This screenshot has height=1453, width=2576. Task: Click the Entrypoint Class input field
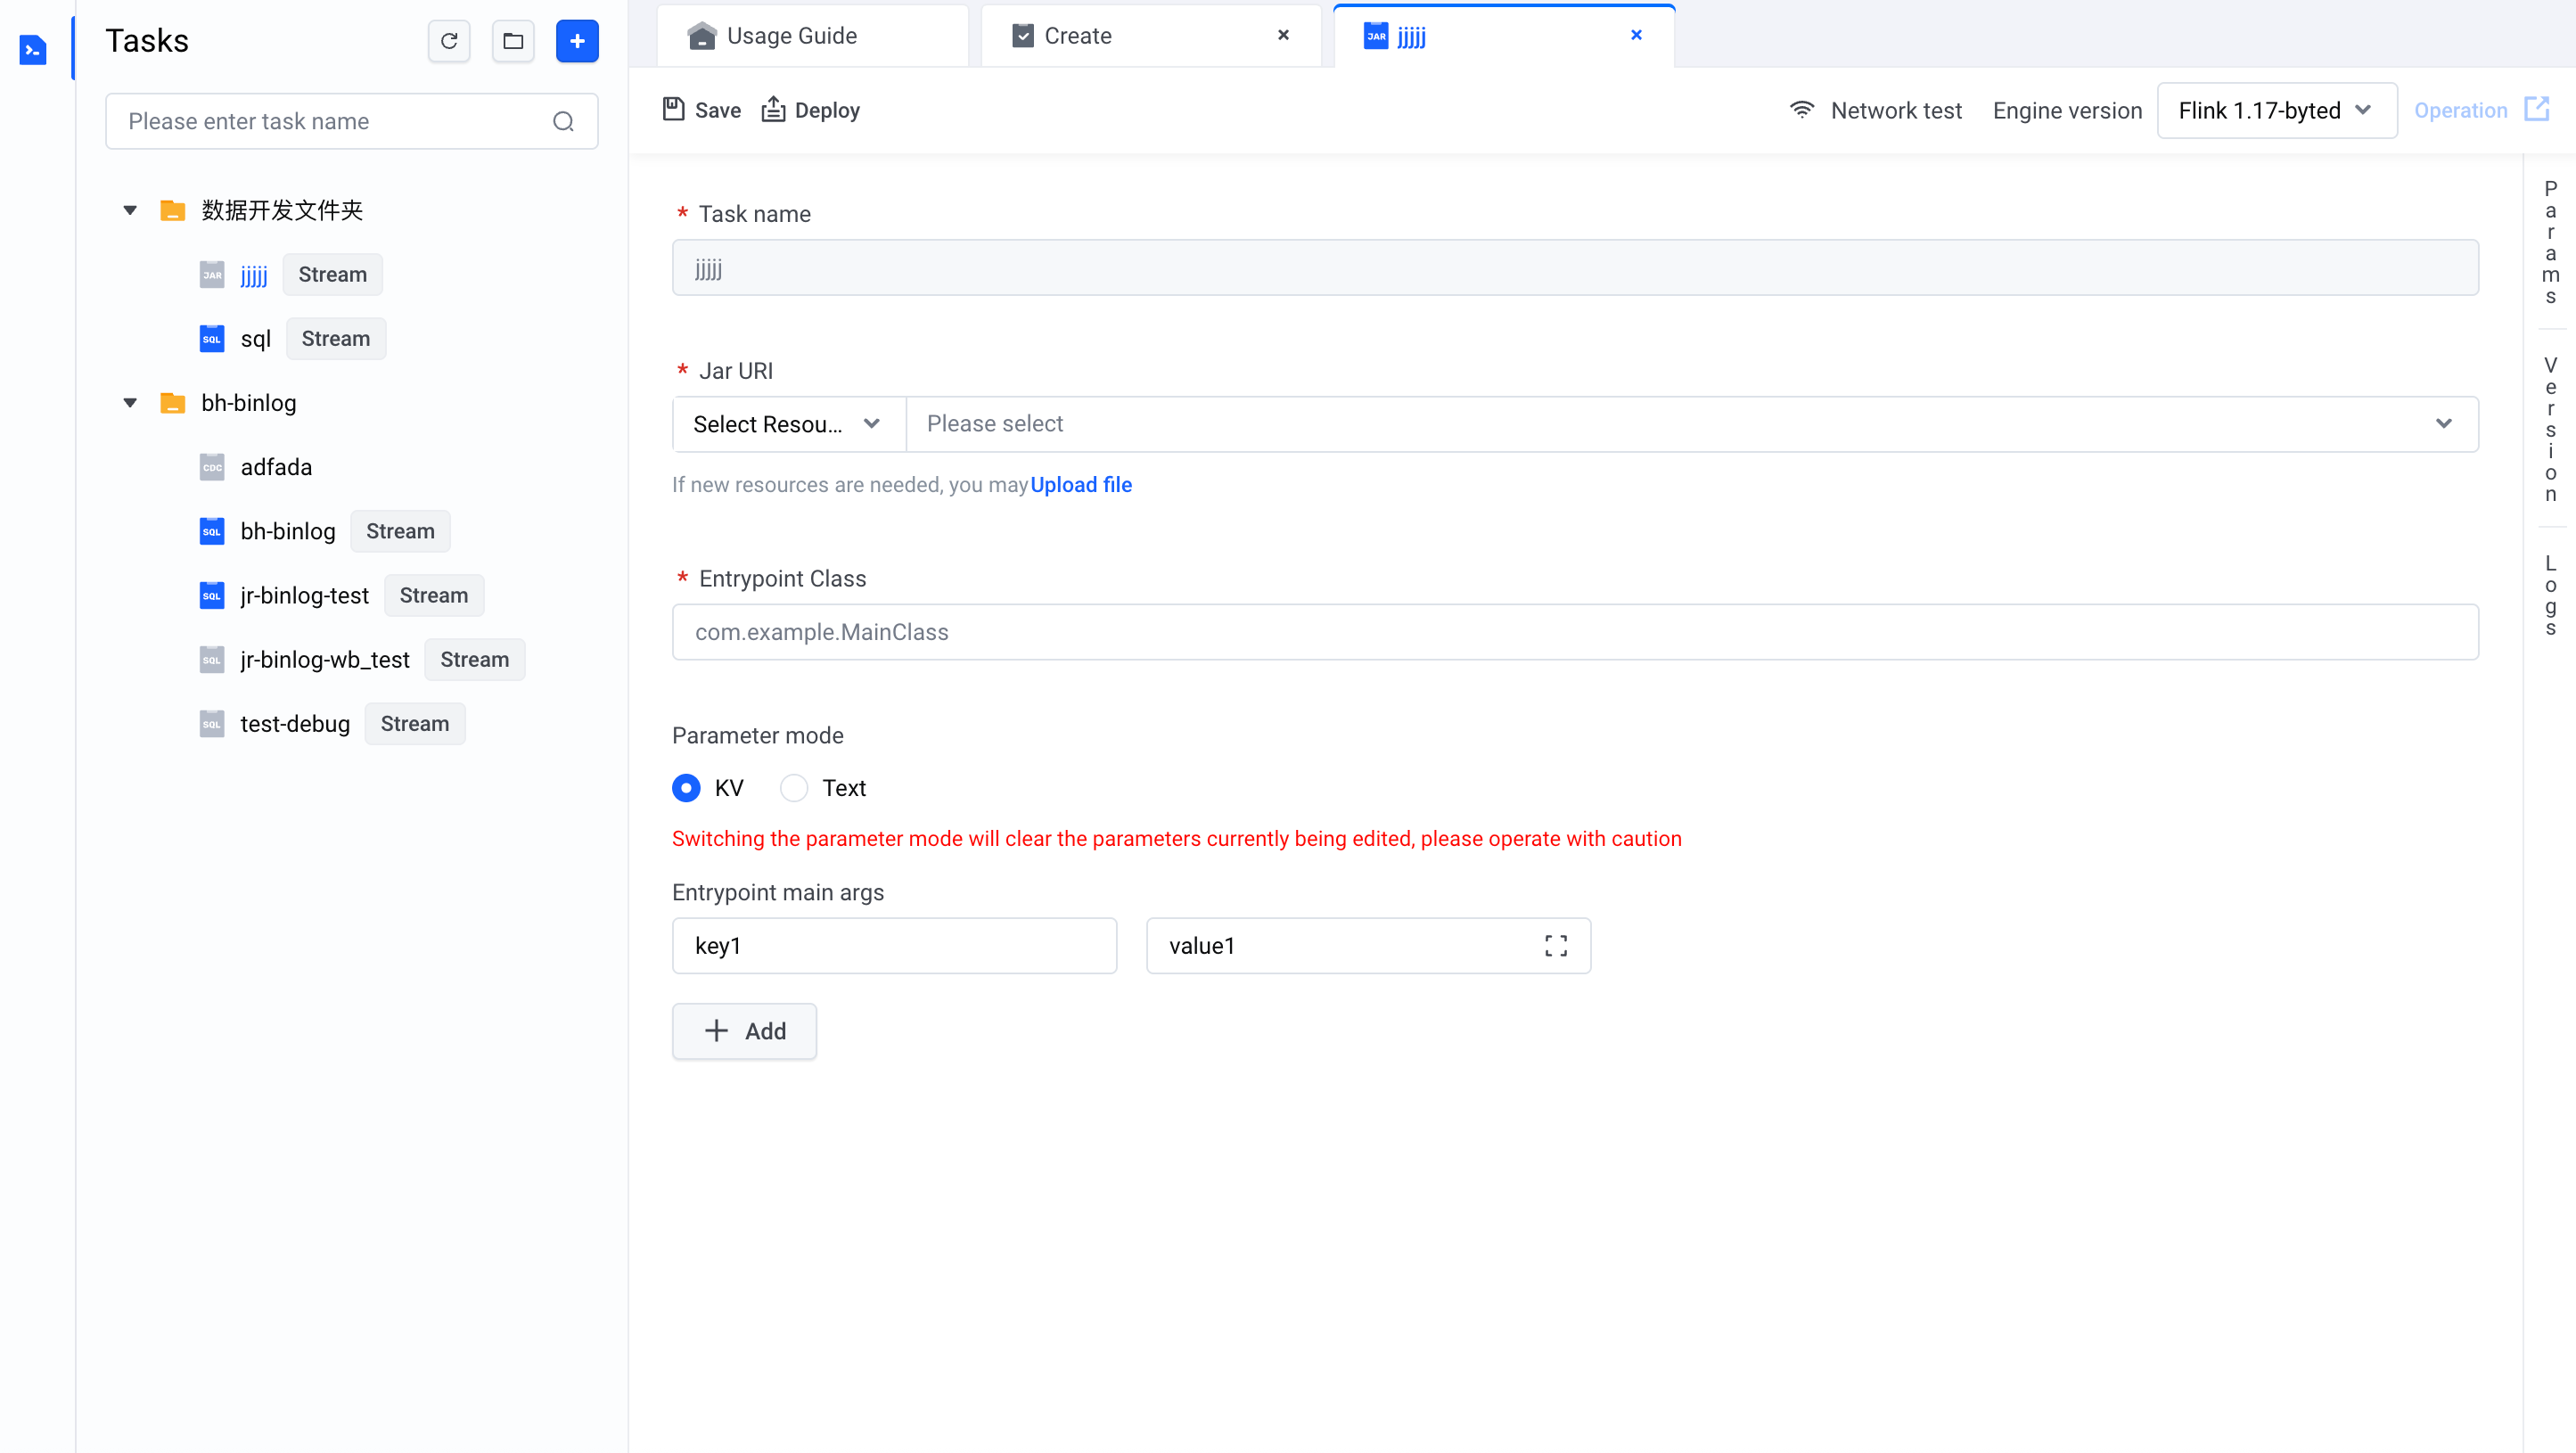pyautogui.click(x=1574, y=632)
